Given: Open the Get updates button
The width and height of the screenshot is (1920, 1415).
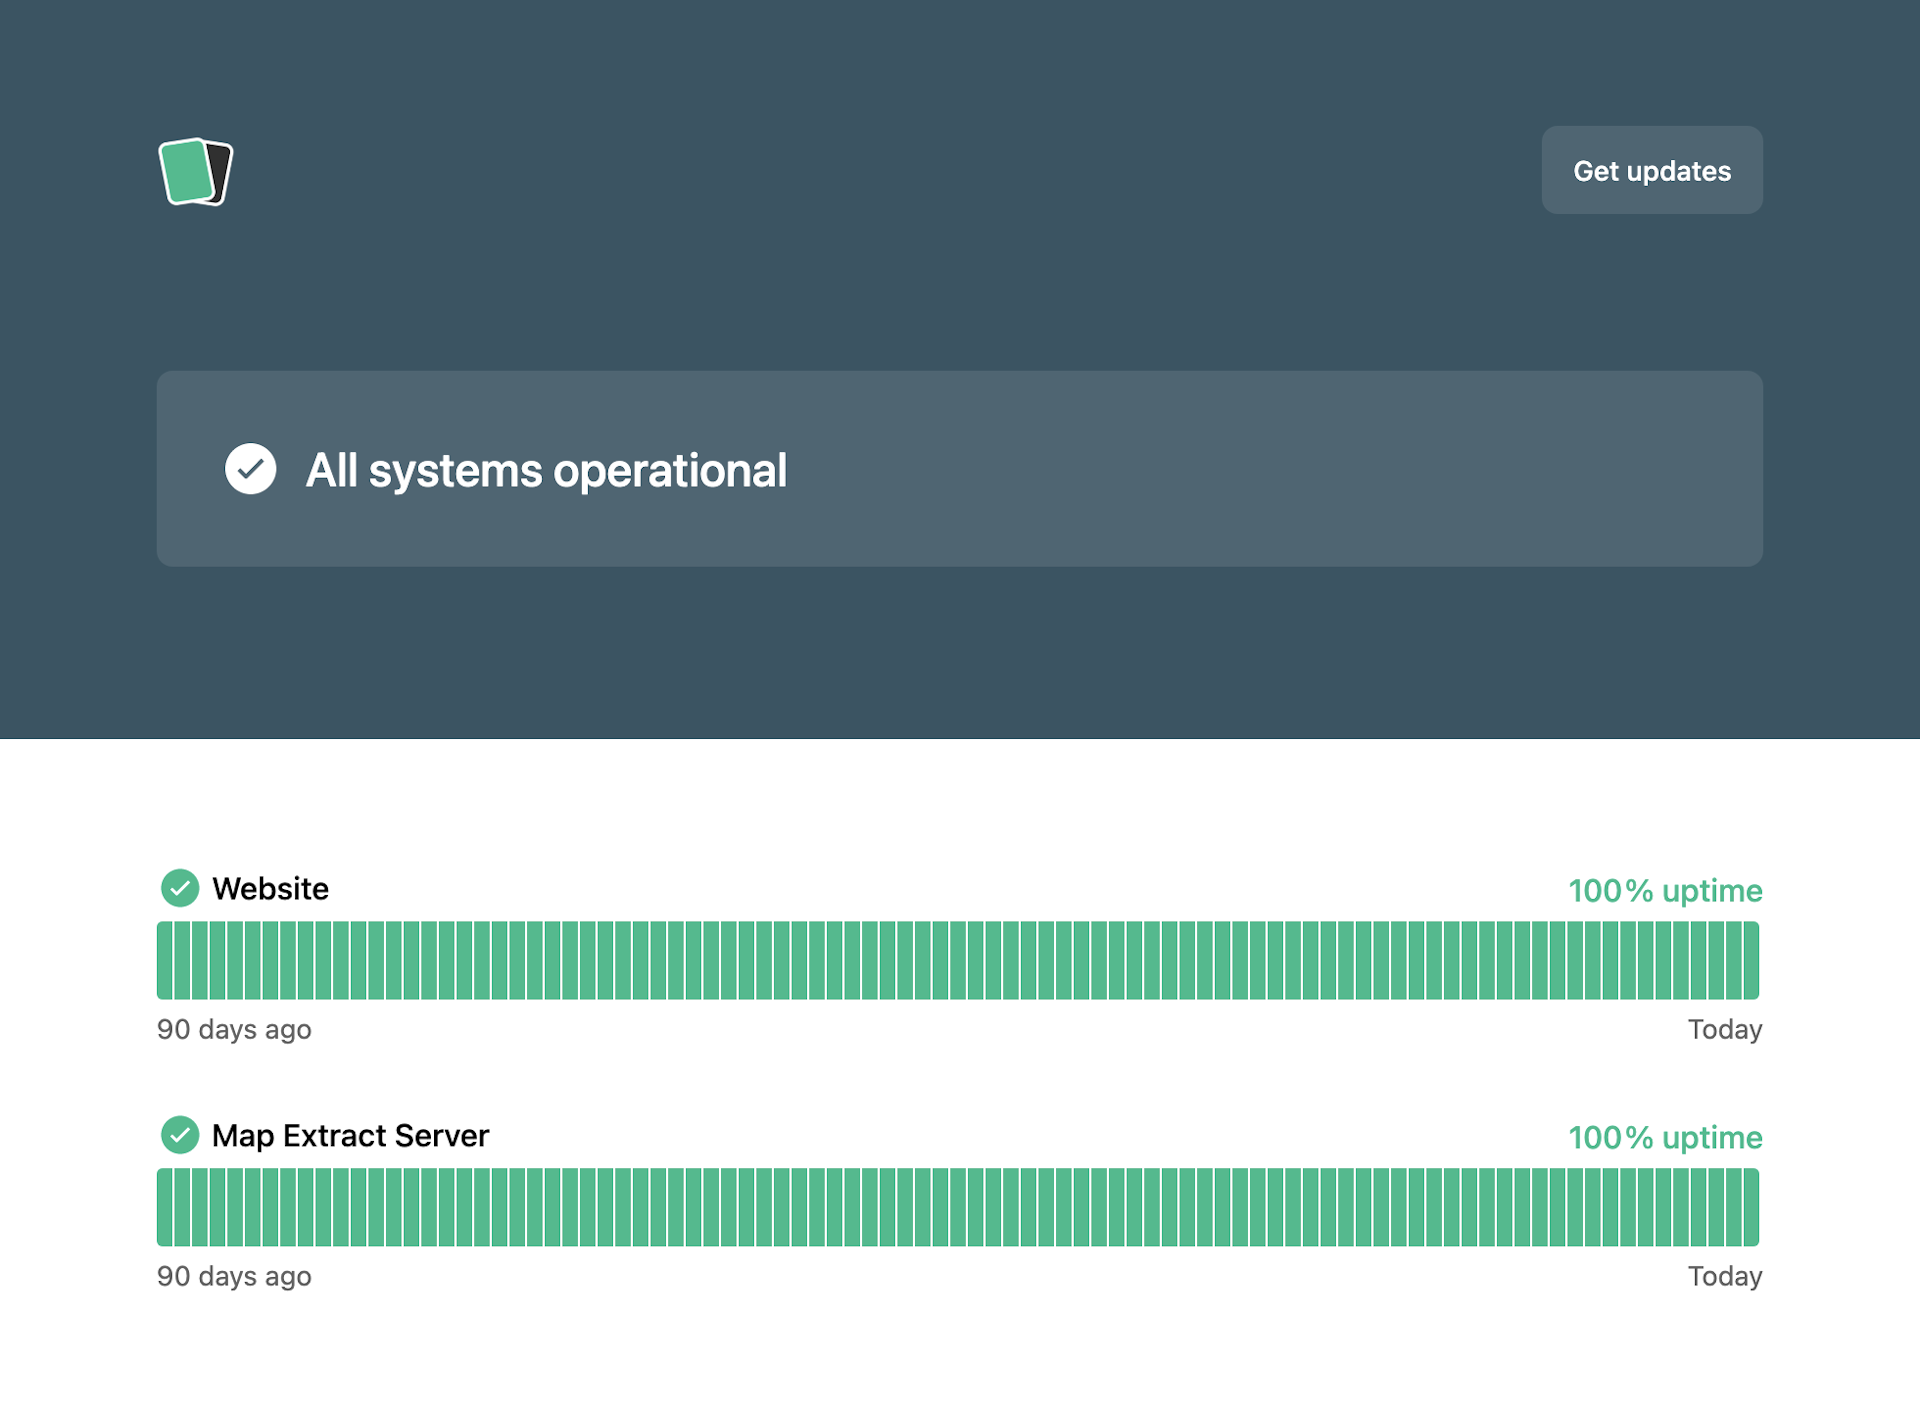Looking at the screenshot, I should (x=1652, y=170).
